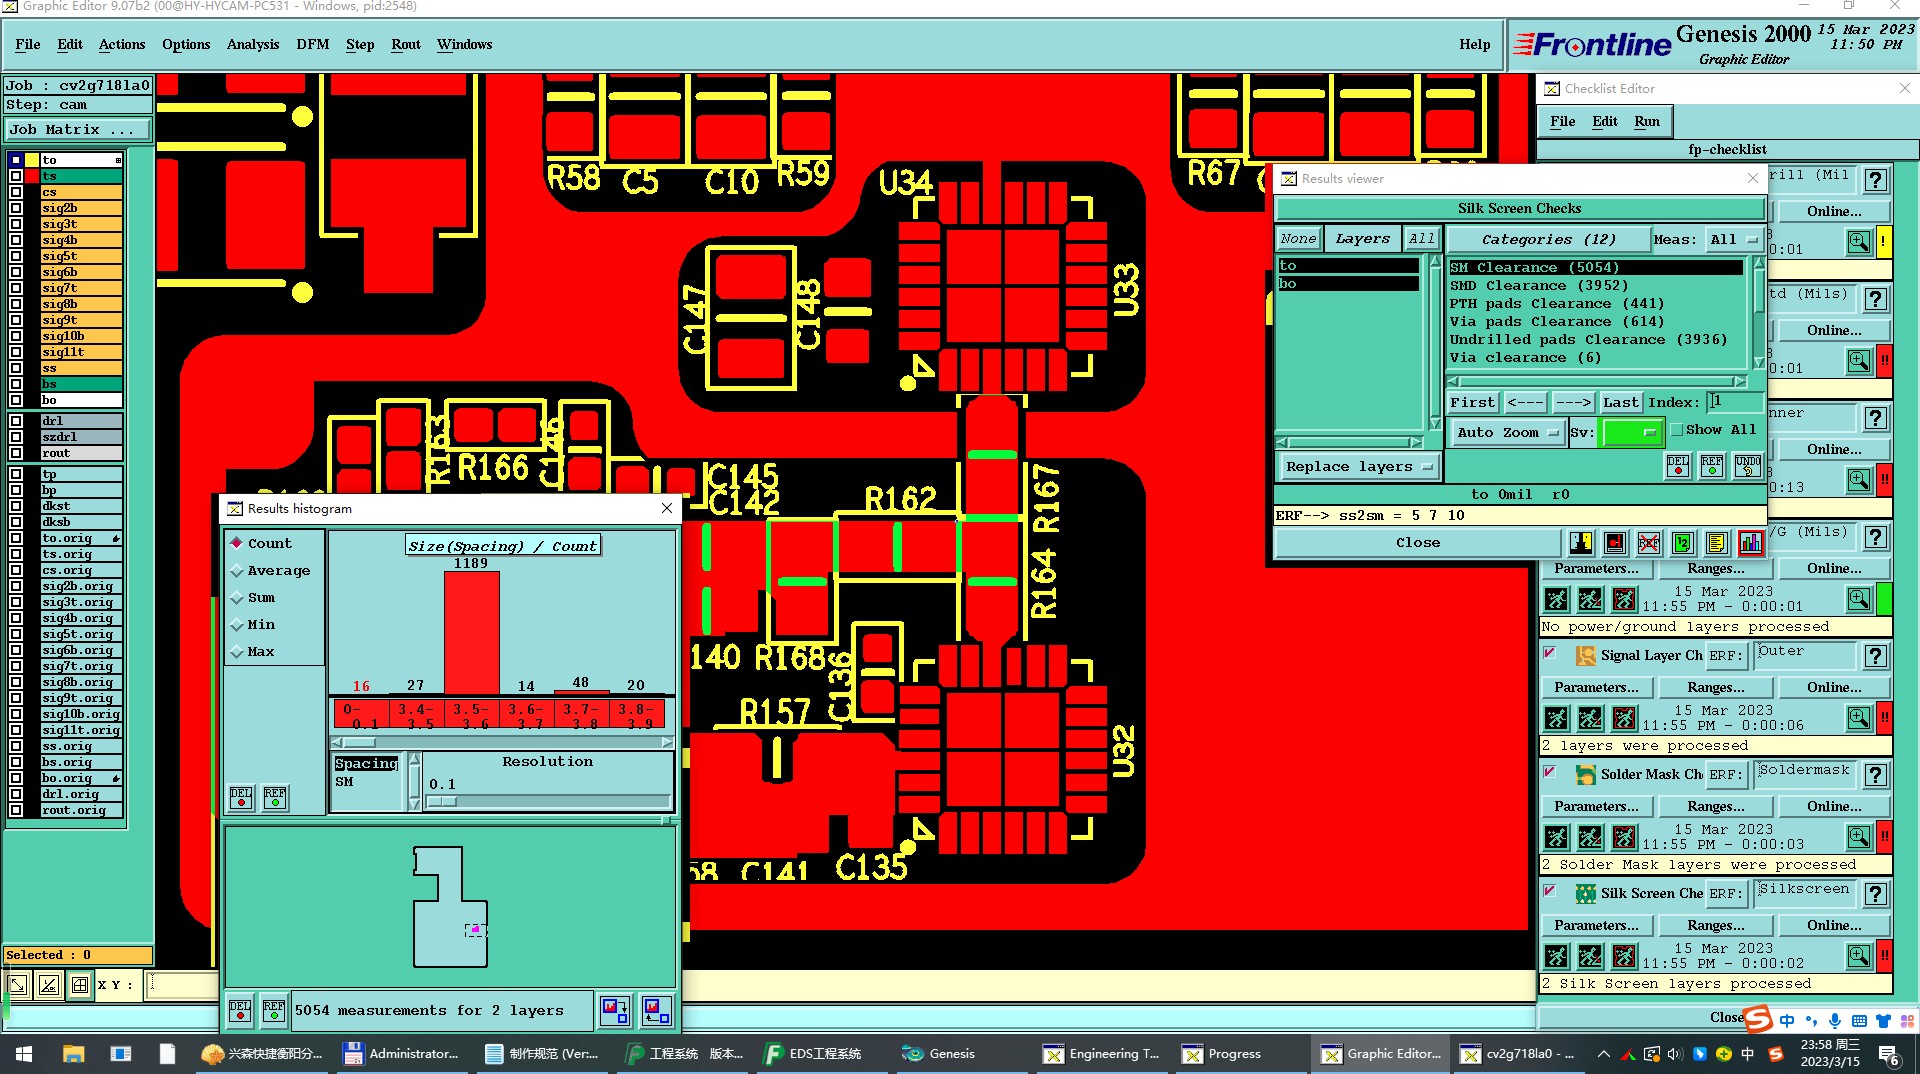The image size is (1920, 1074).
Task: Click the First navigation button
Action: click(1472, 402)
